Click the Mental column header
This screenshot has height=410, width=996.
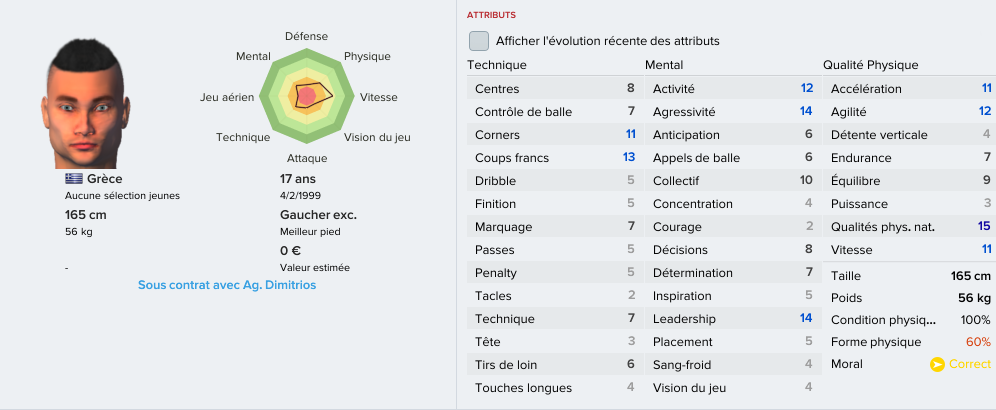click(x=664, y=65)
